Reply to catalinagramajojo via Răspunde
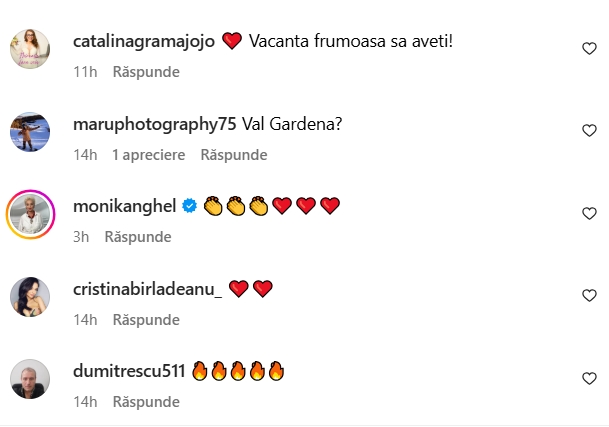The height and width of the screenshot is (427, 609). tap(146, 72)
